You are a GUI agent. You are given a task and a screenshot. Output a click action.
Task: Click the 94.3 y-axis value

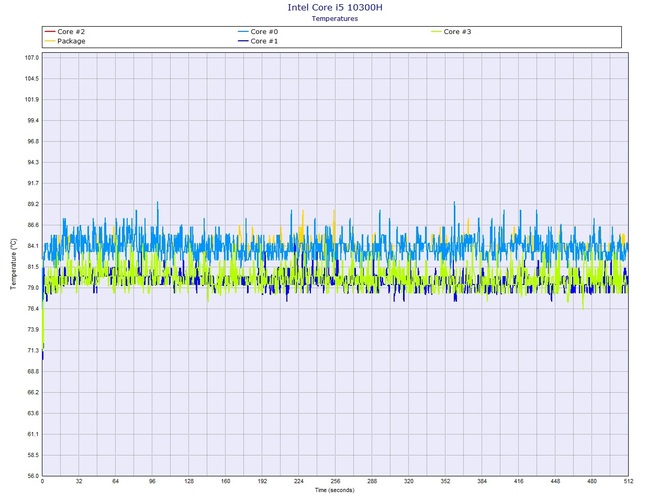tap(33, 162)
